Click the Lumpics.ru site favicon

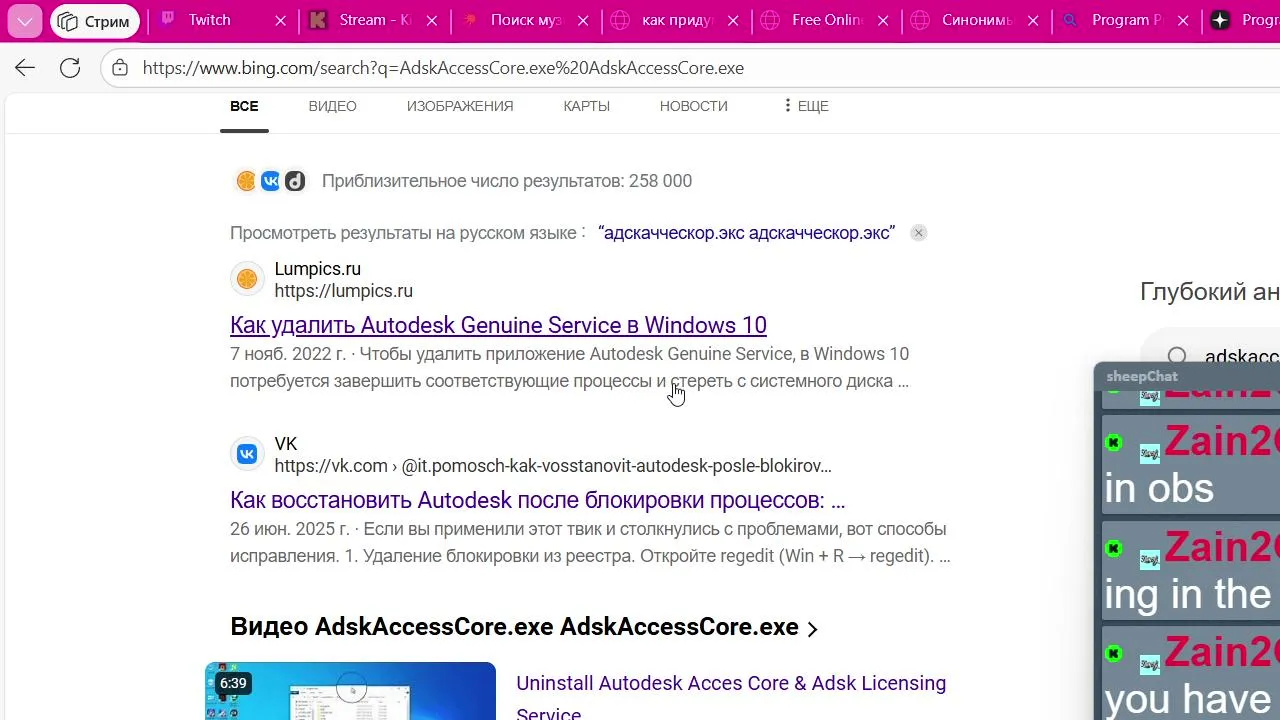247,279
